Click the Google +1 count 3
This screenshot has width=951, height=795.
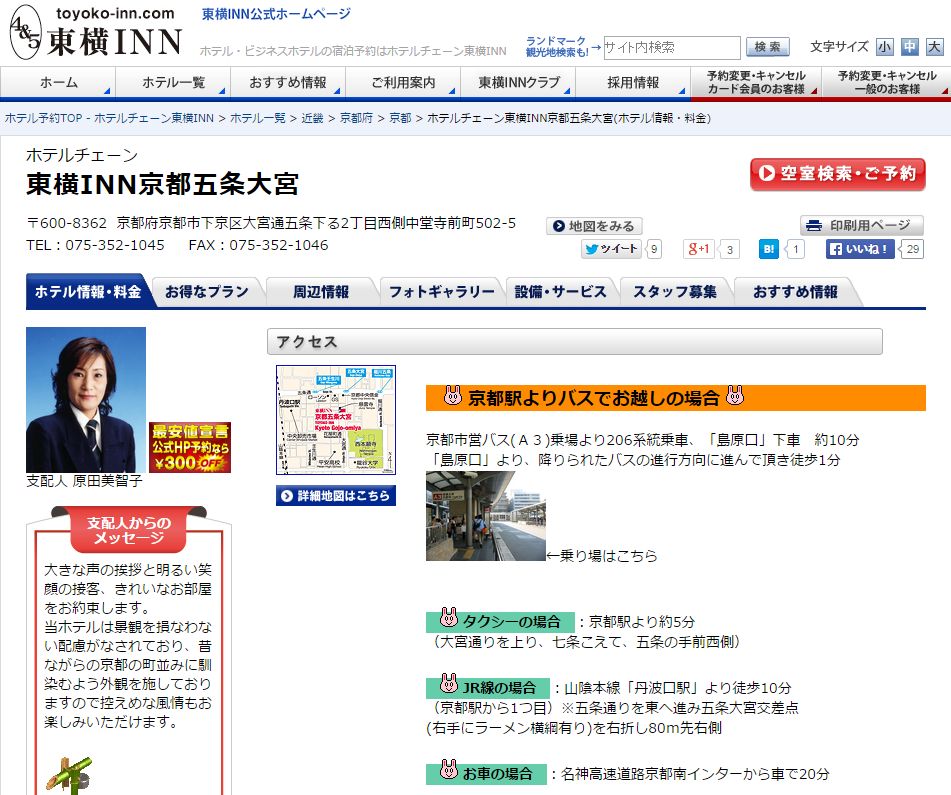click(x=730, y=249)
